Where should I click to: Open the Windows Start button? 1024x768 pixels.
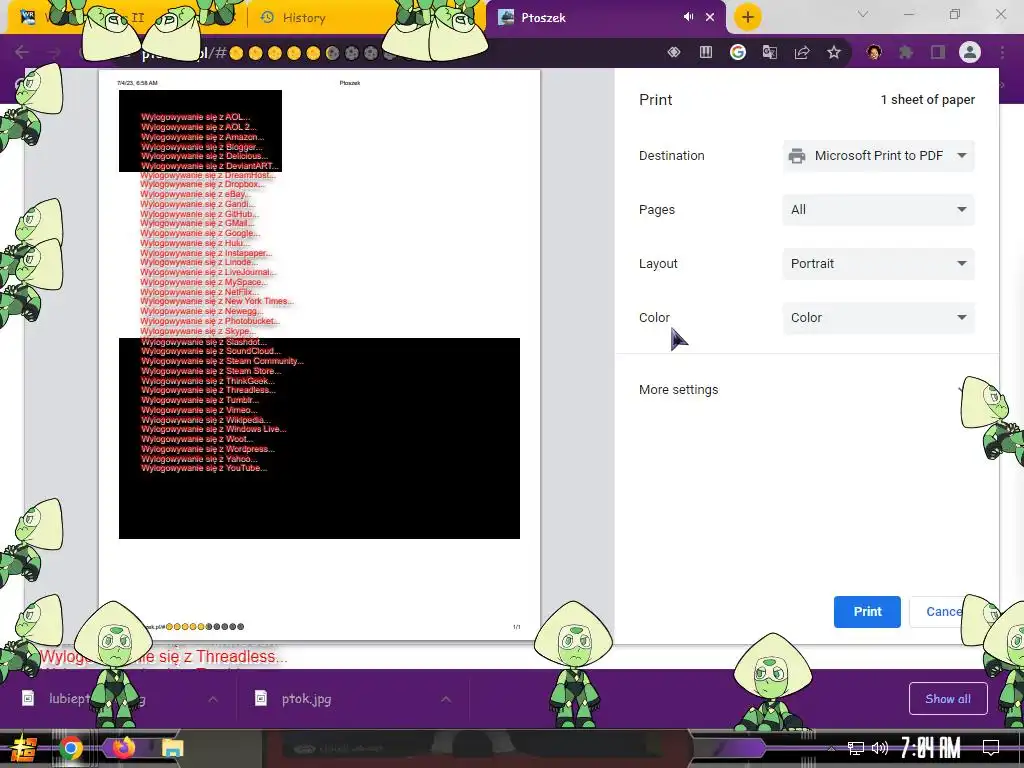pyautogui.click(x=23, y=748)
